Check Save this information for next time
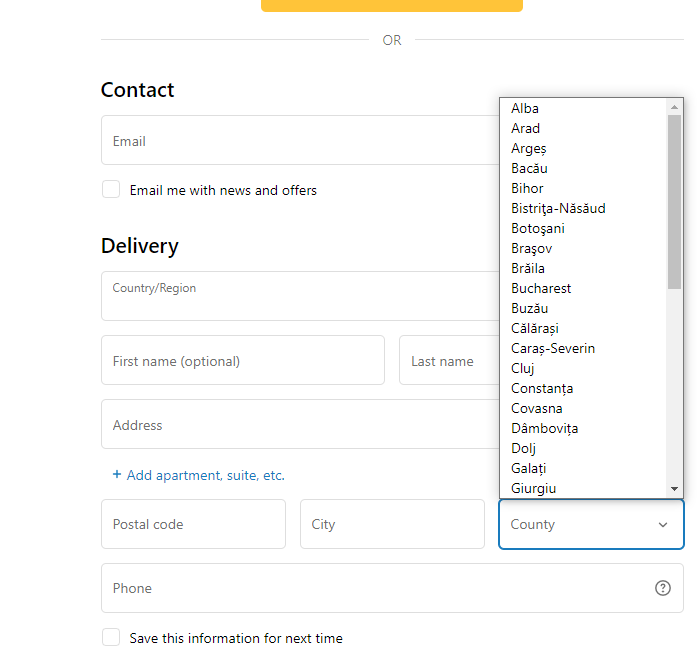The image size is (699, 662). tap(111, 637)
